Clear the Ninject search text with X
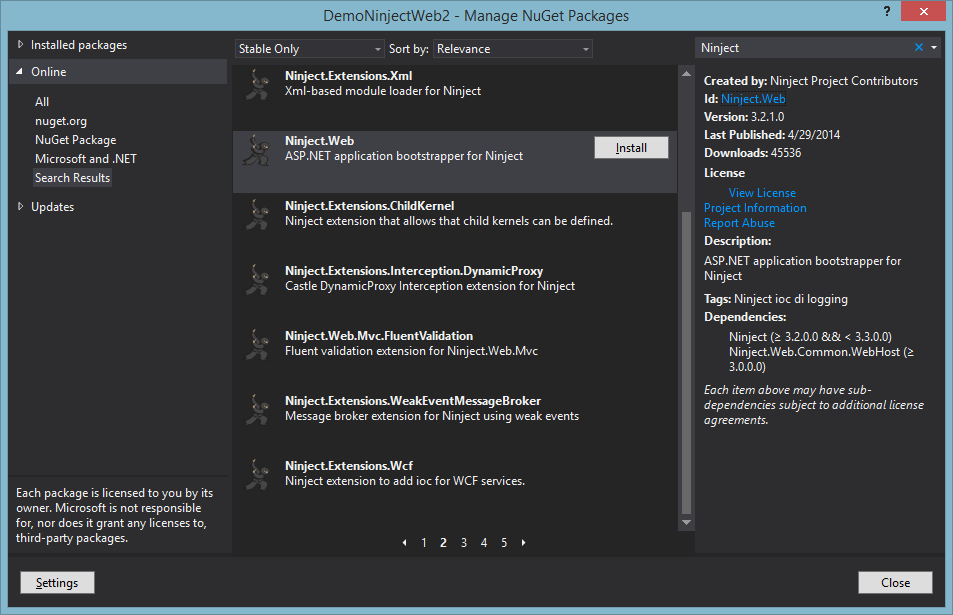 (x=918, y=47)
